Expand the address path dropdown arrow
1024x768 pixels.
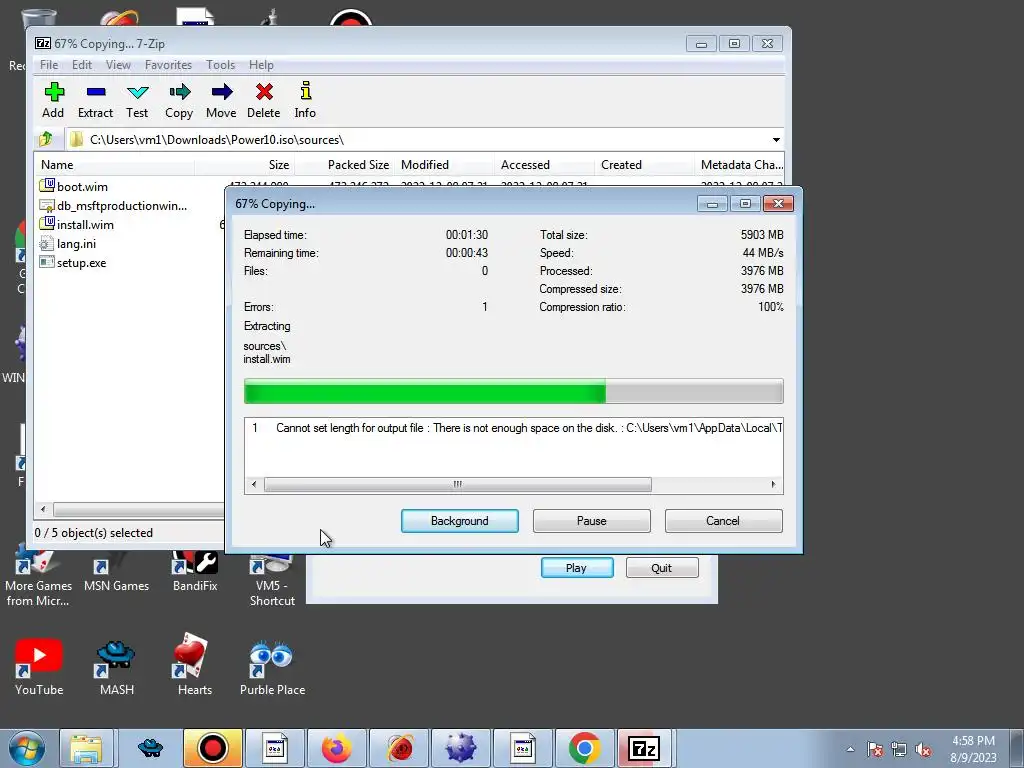pos(776,140)
